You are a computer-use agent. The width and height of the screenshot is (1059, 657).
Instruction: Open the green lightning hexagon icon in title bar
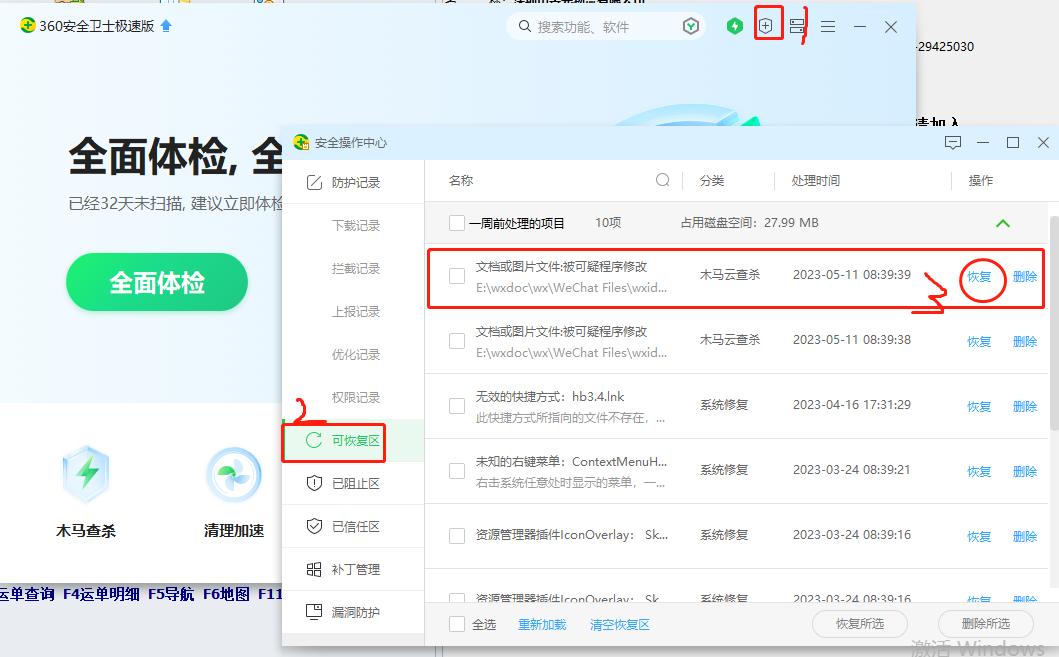(x=734, y=26)
